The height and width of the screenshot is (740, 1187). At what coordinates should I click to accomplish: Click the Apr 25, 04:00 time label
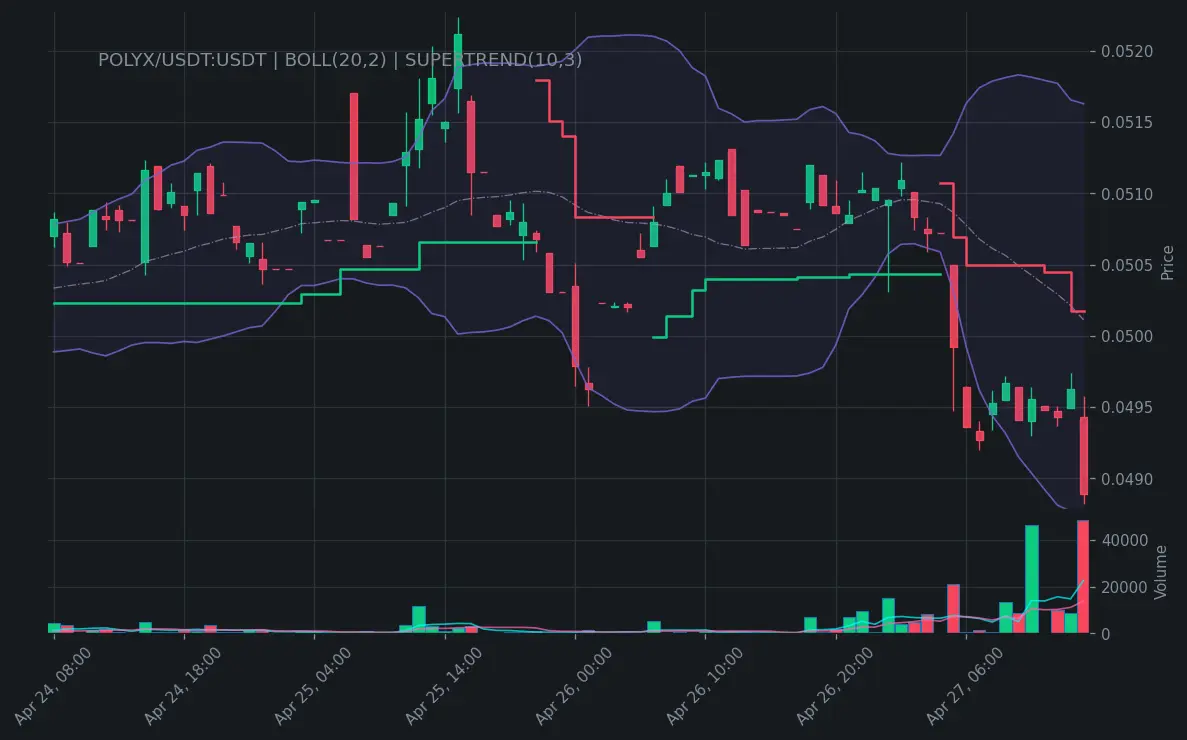(x=313, y=686)
